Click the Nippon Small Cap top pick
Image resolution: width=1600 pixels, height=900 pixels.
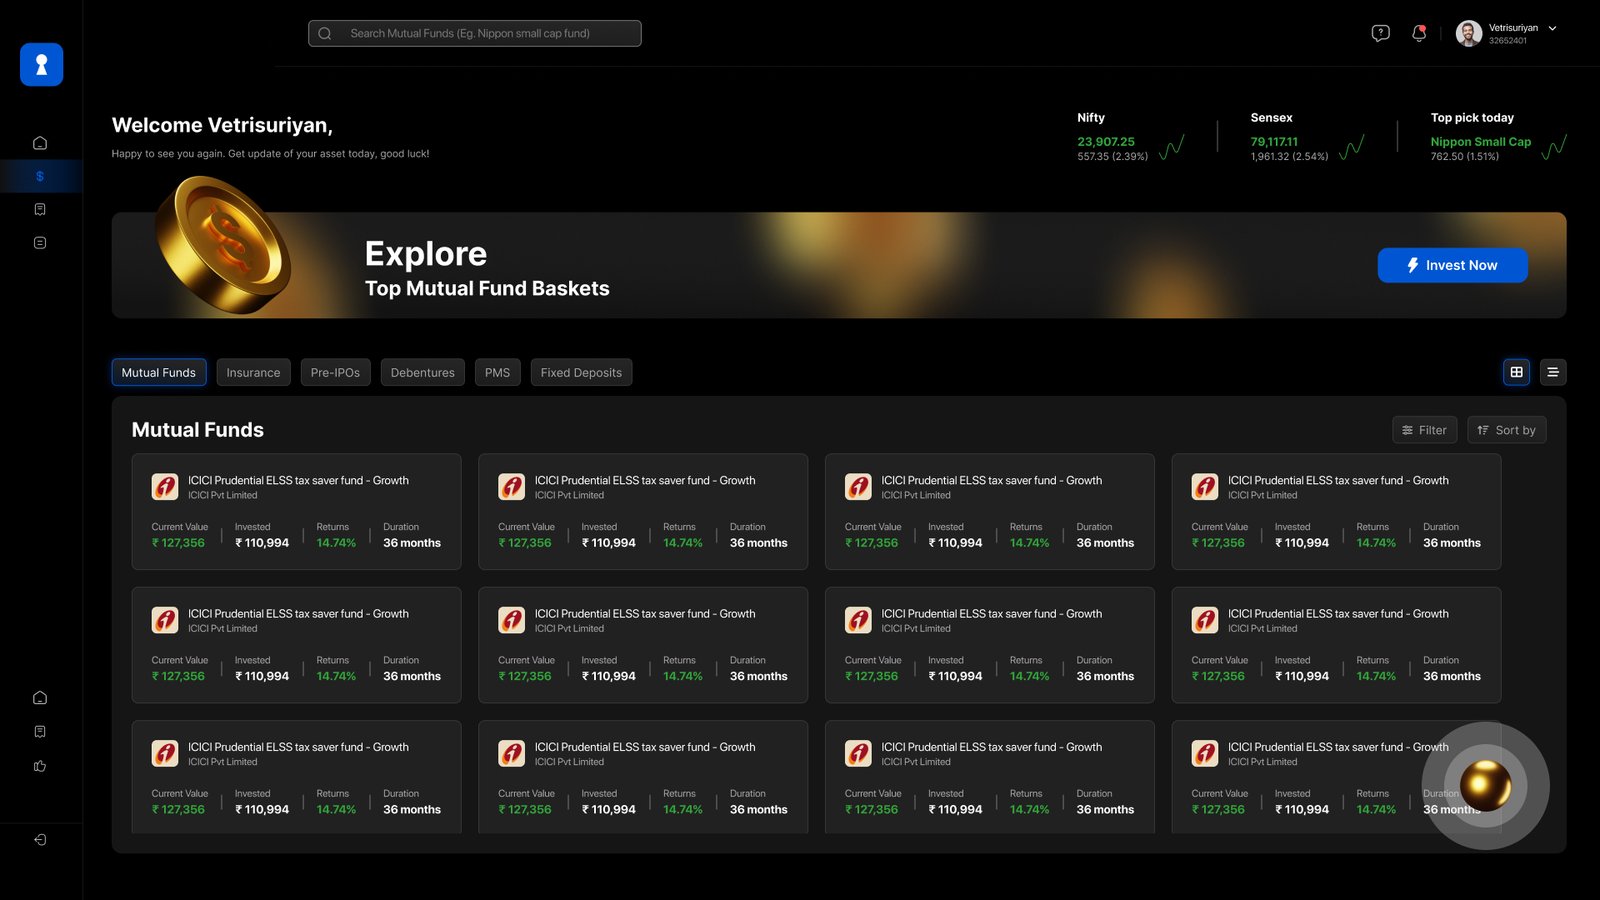point(1480,142)
